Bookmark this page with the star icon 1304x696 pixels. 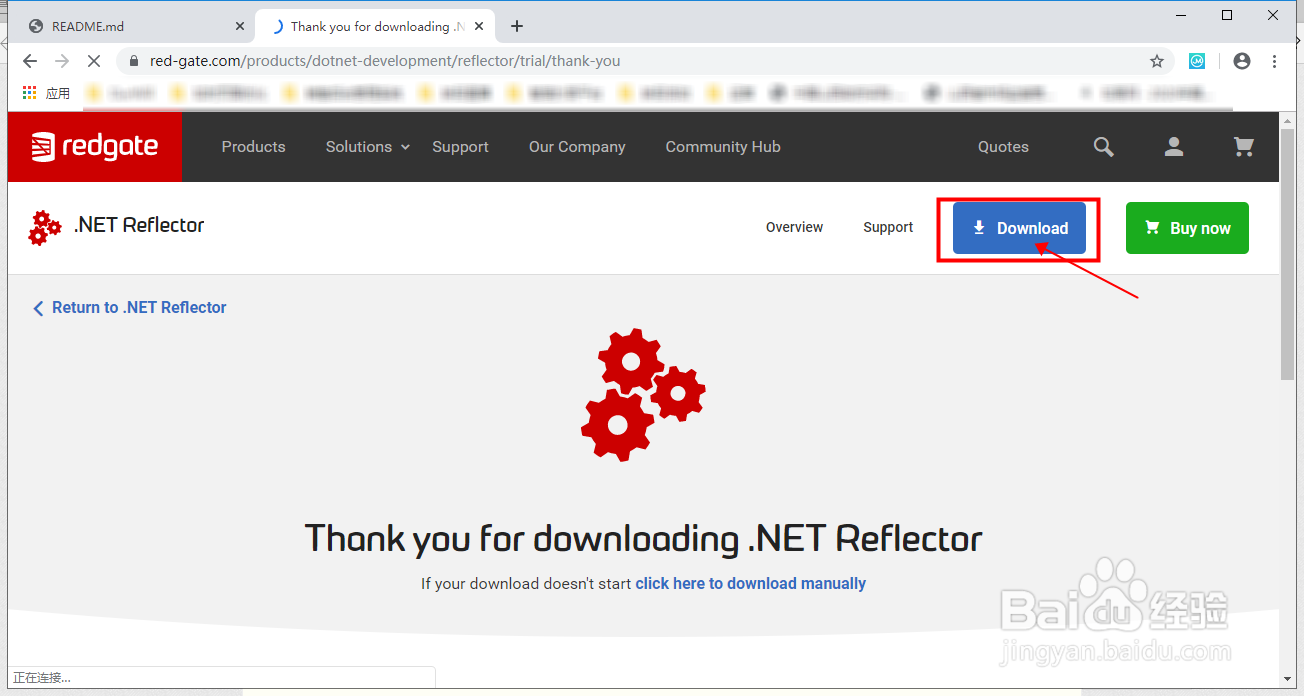1157,61
